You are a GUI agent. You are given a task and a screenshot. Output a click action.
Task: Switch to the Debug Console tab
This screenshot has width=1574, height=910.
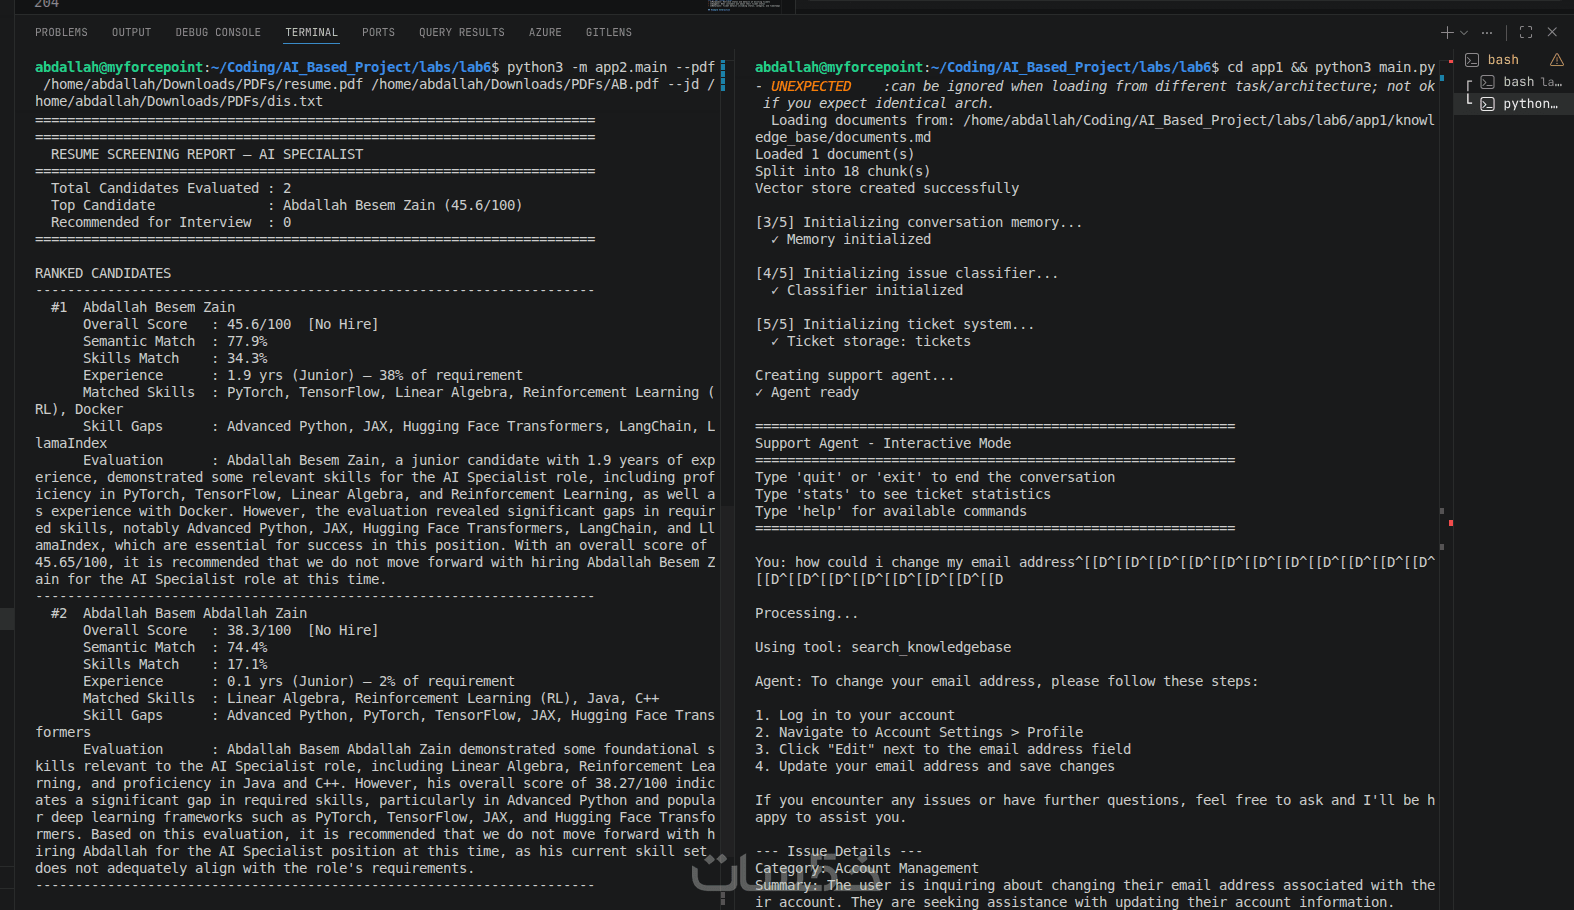(x=218, y=33)
